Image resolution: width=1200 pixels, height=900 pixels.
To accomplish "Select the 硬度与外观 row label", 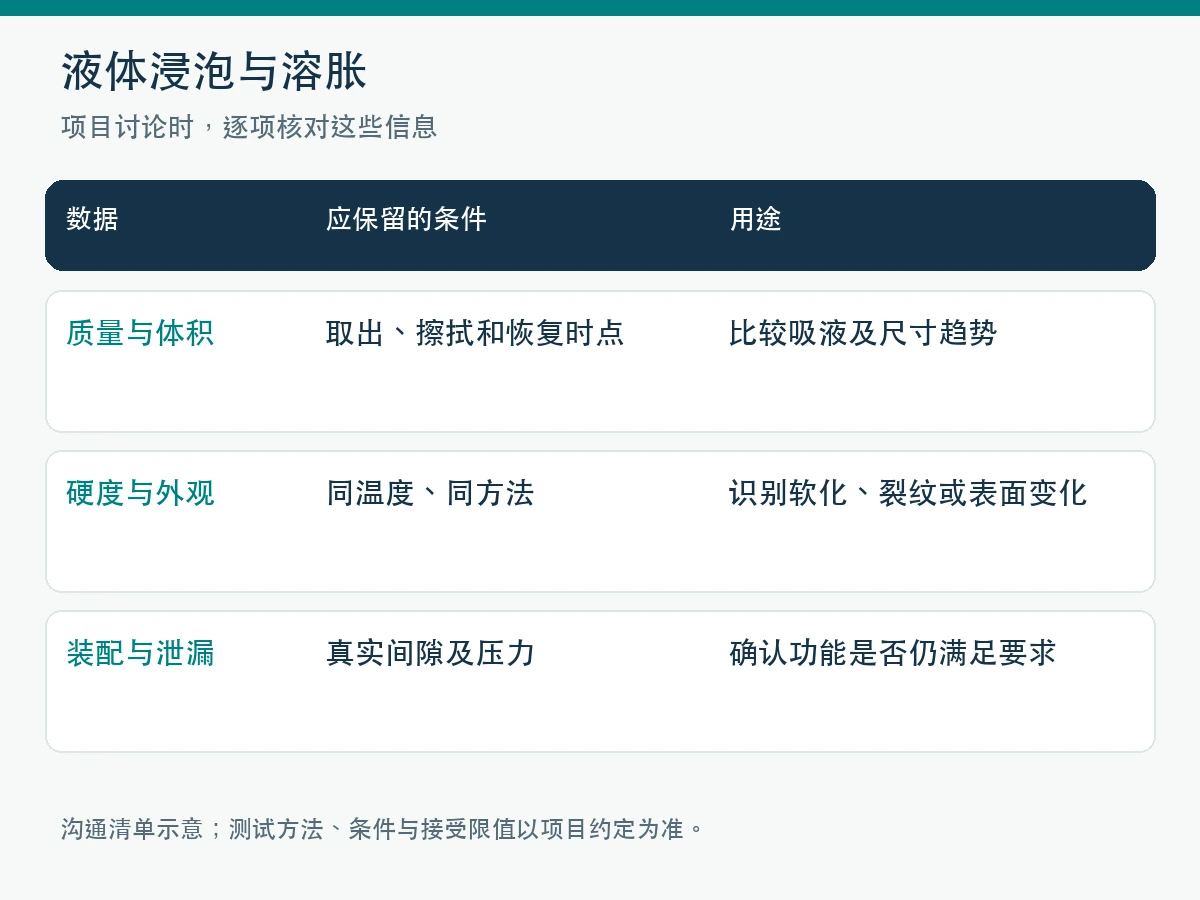I will (x=140, y=493).
